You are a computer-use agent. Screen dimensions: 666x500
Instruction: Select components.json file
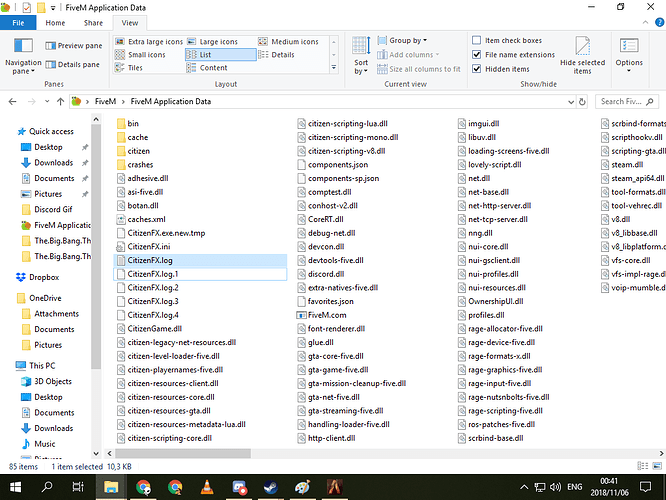click(333, 164)
